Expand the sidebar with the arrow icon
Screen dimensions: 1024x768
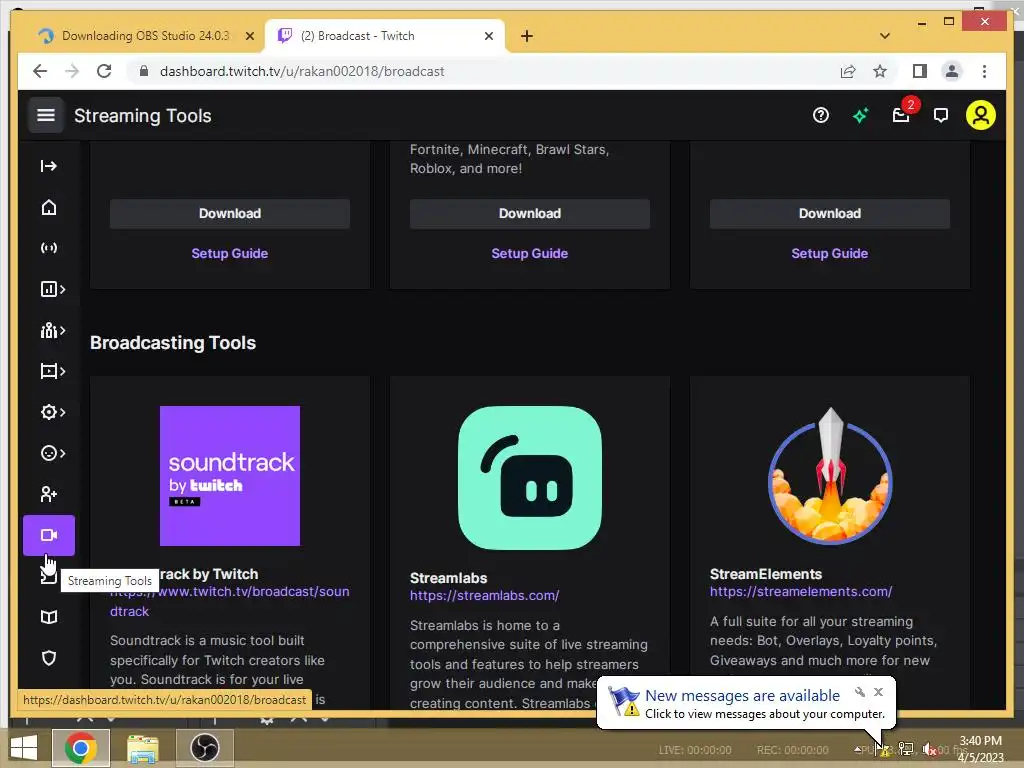[48, 166]
